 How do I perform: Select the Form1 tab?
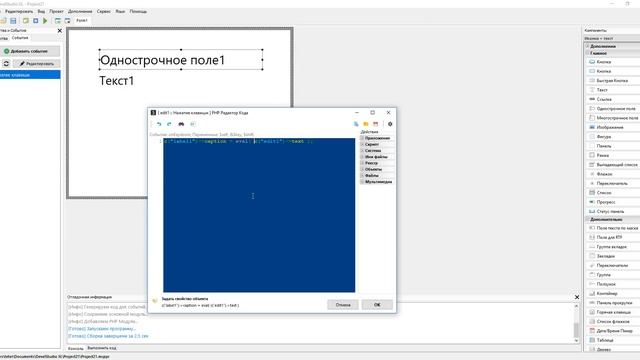click(x=82, y=20)
